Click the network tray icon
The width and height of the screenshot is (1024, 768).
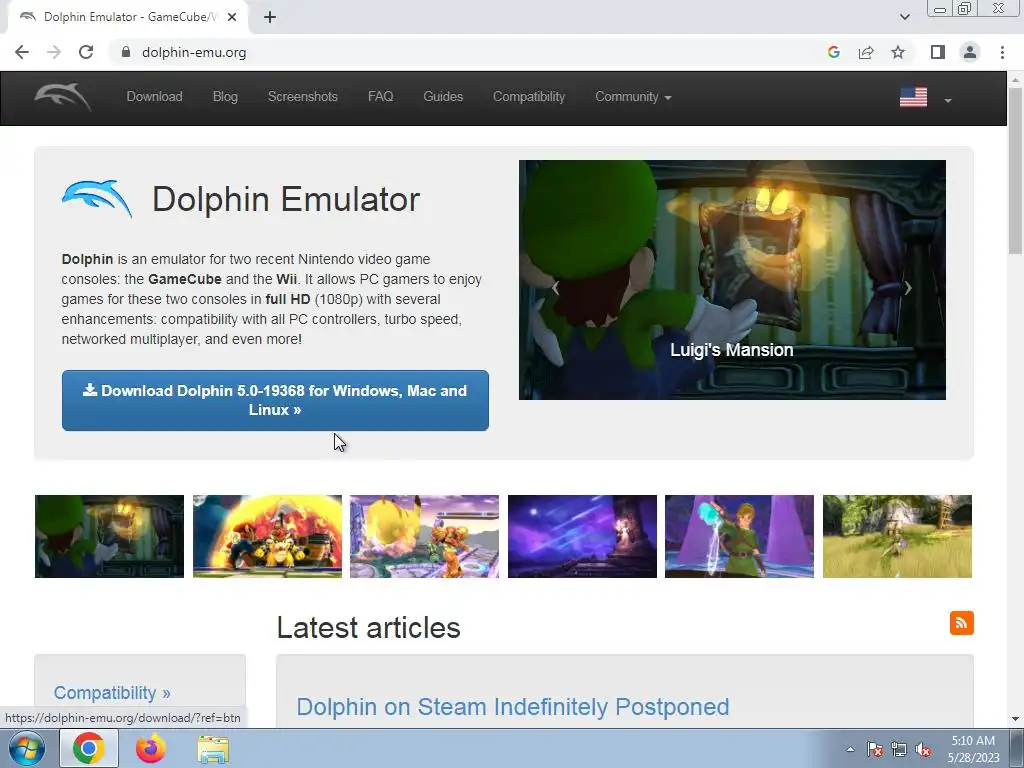click(899, 750)
